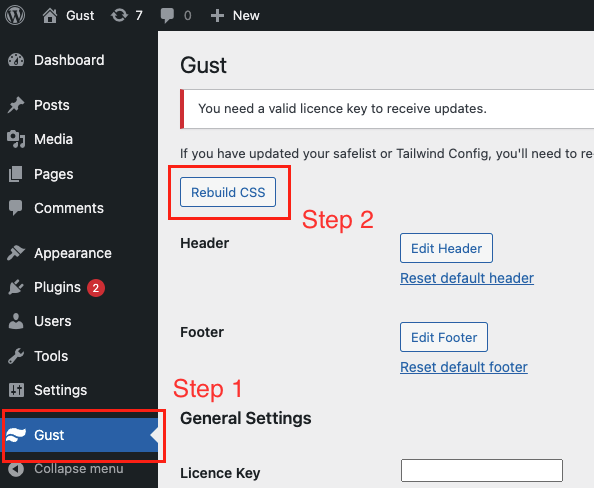The image size is (594, 488).
Task: Navigate to Pages menu item
Action: (x=54, y=174)
